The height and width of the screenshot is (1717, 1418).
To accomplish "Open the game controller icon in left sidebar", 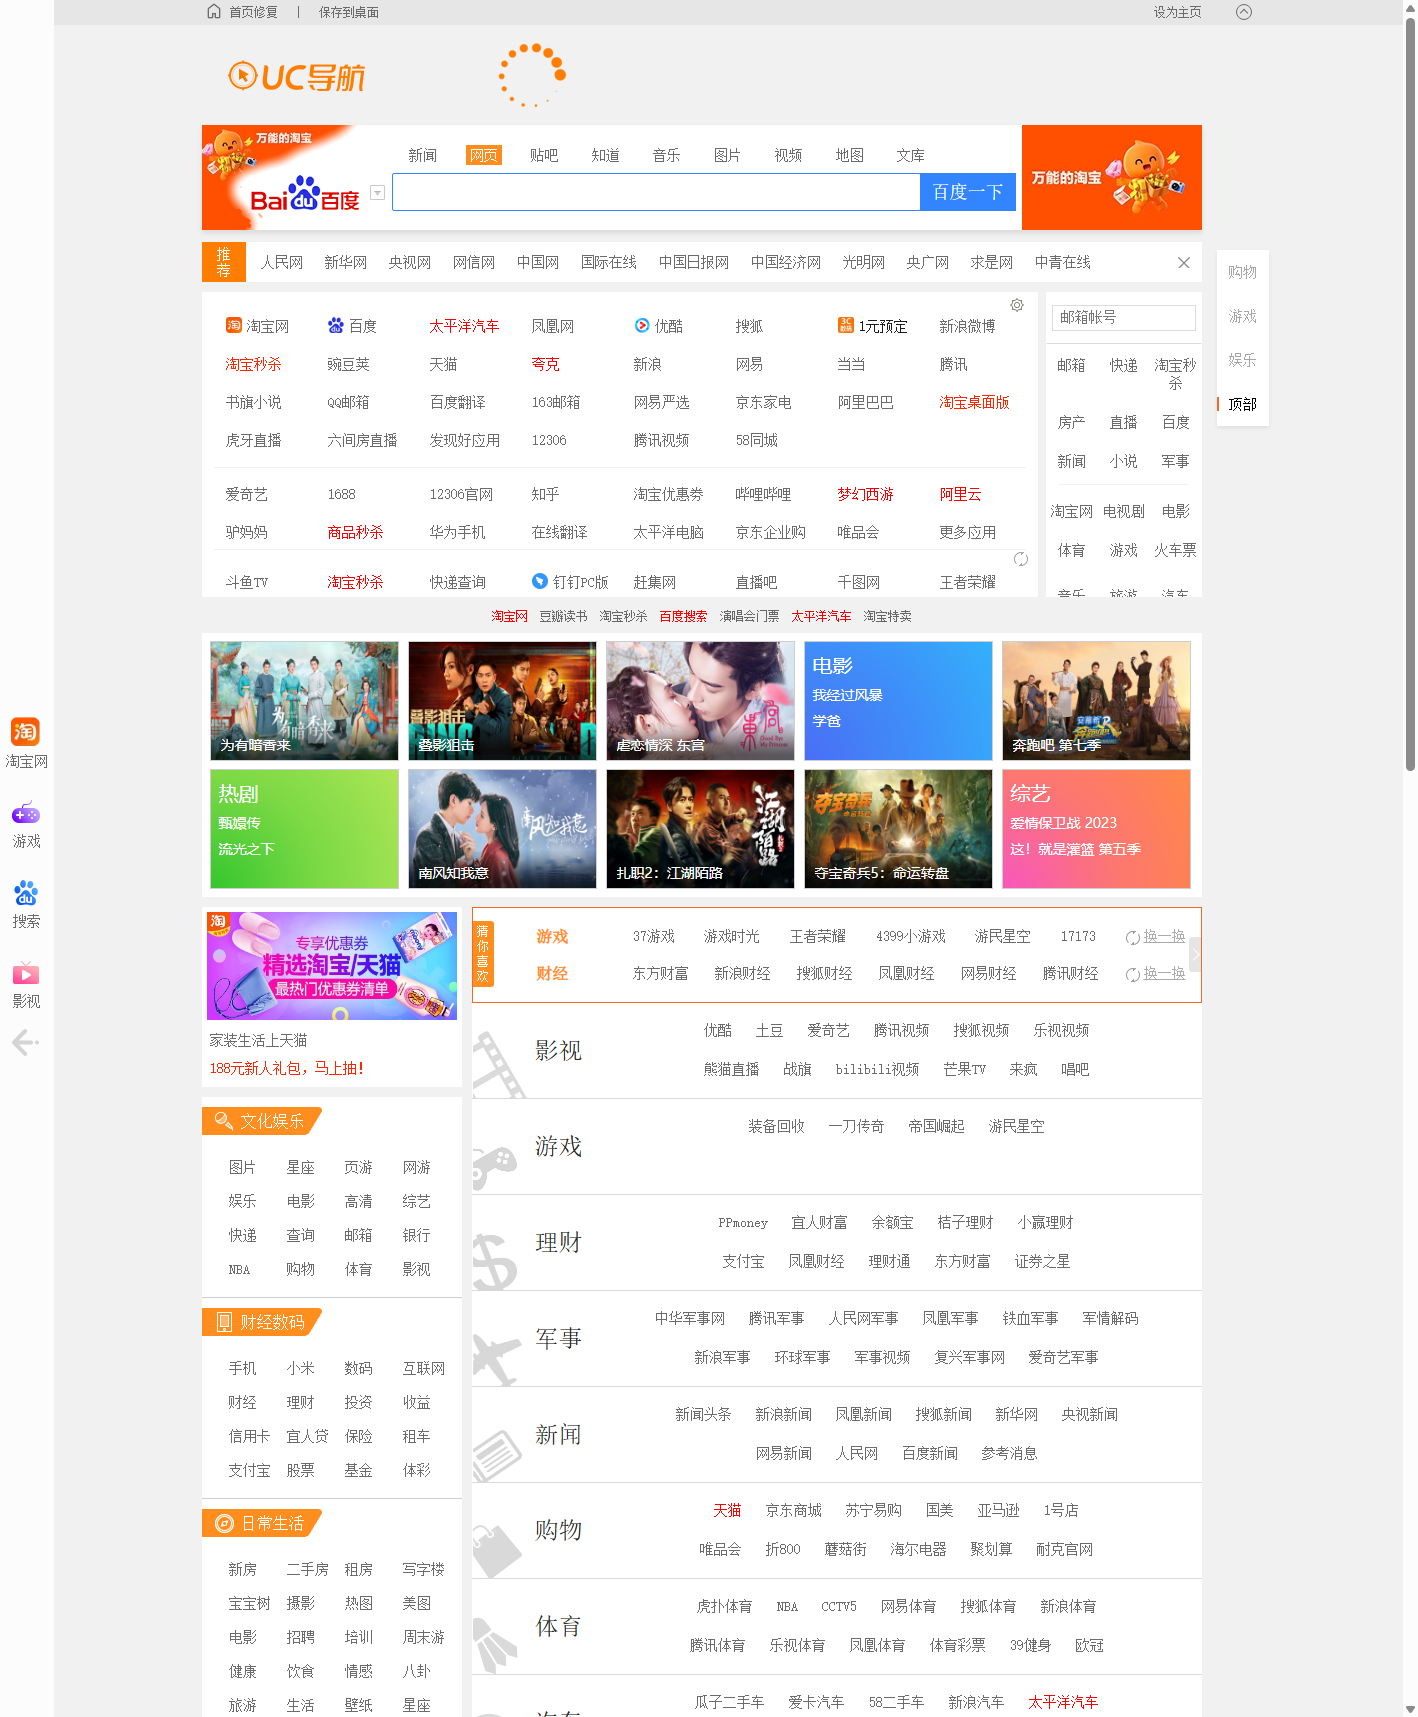I will (x=25, y=814).
